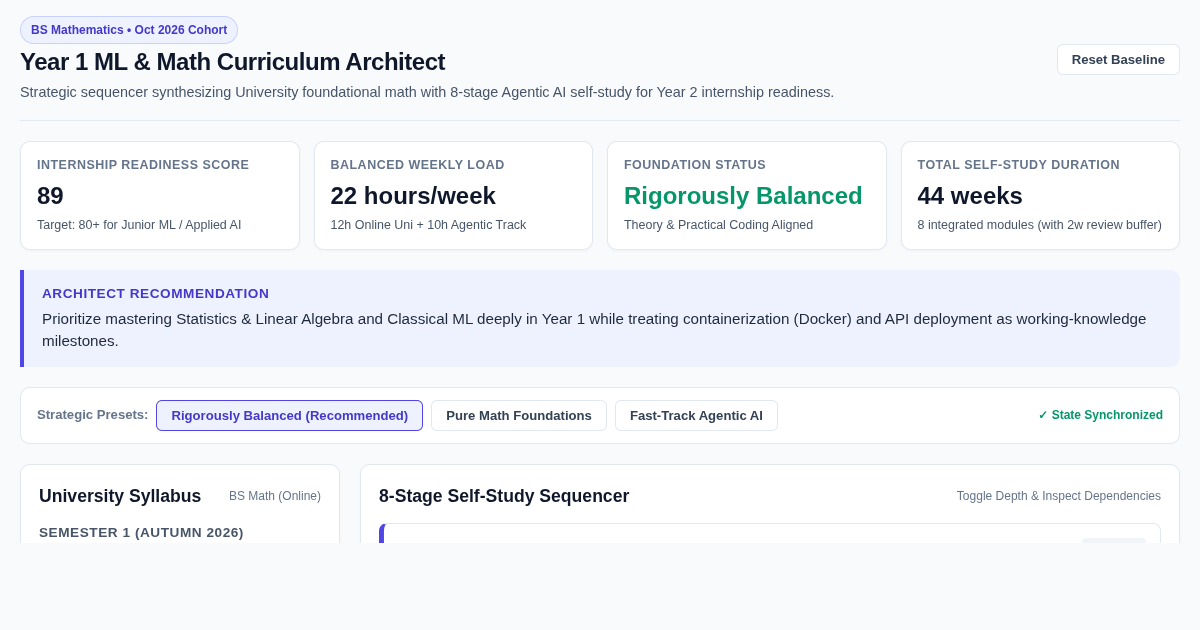Choose the Pure Math Foundations preset
This screenshot has height=630, width=1200.
[x=519, y=415]
